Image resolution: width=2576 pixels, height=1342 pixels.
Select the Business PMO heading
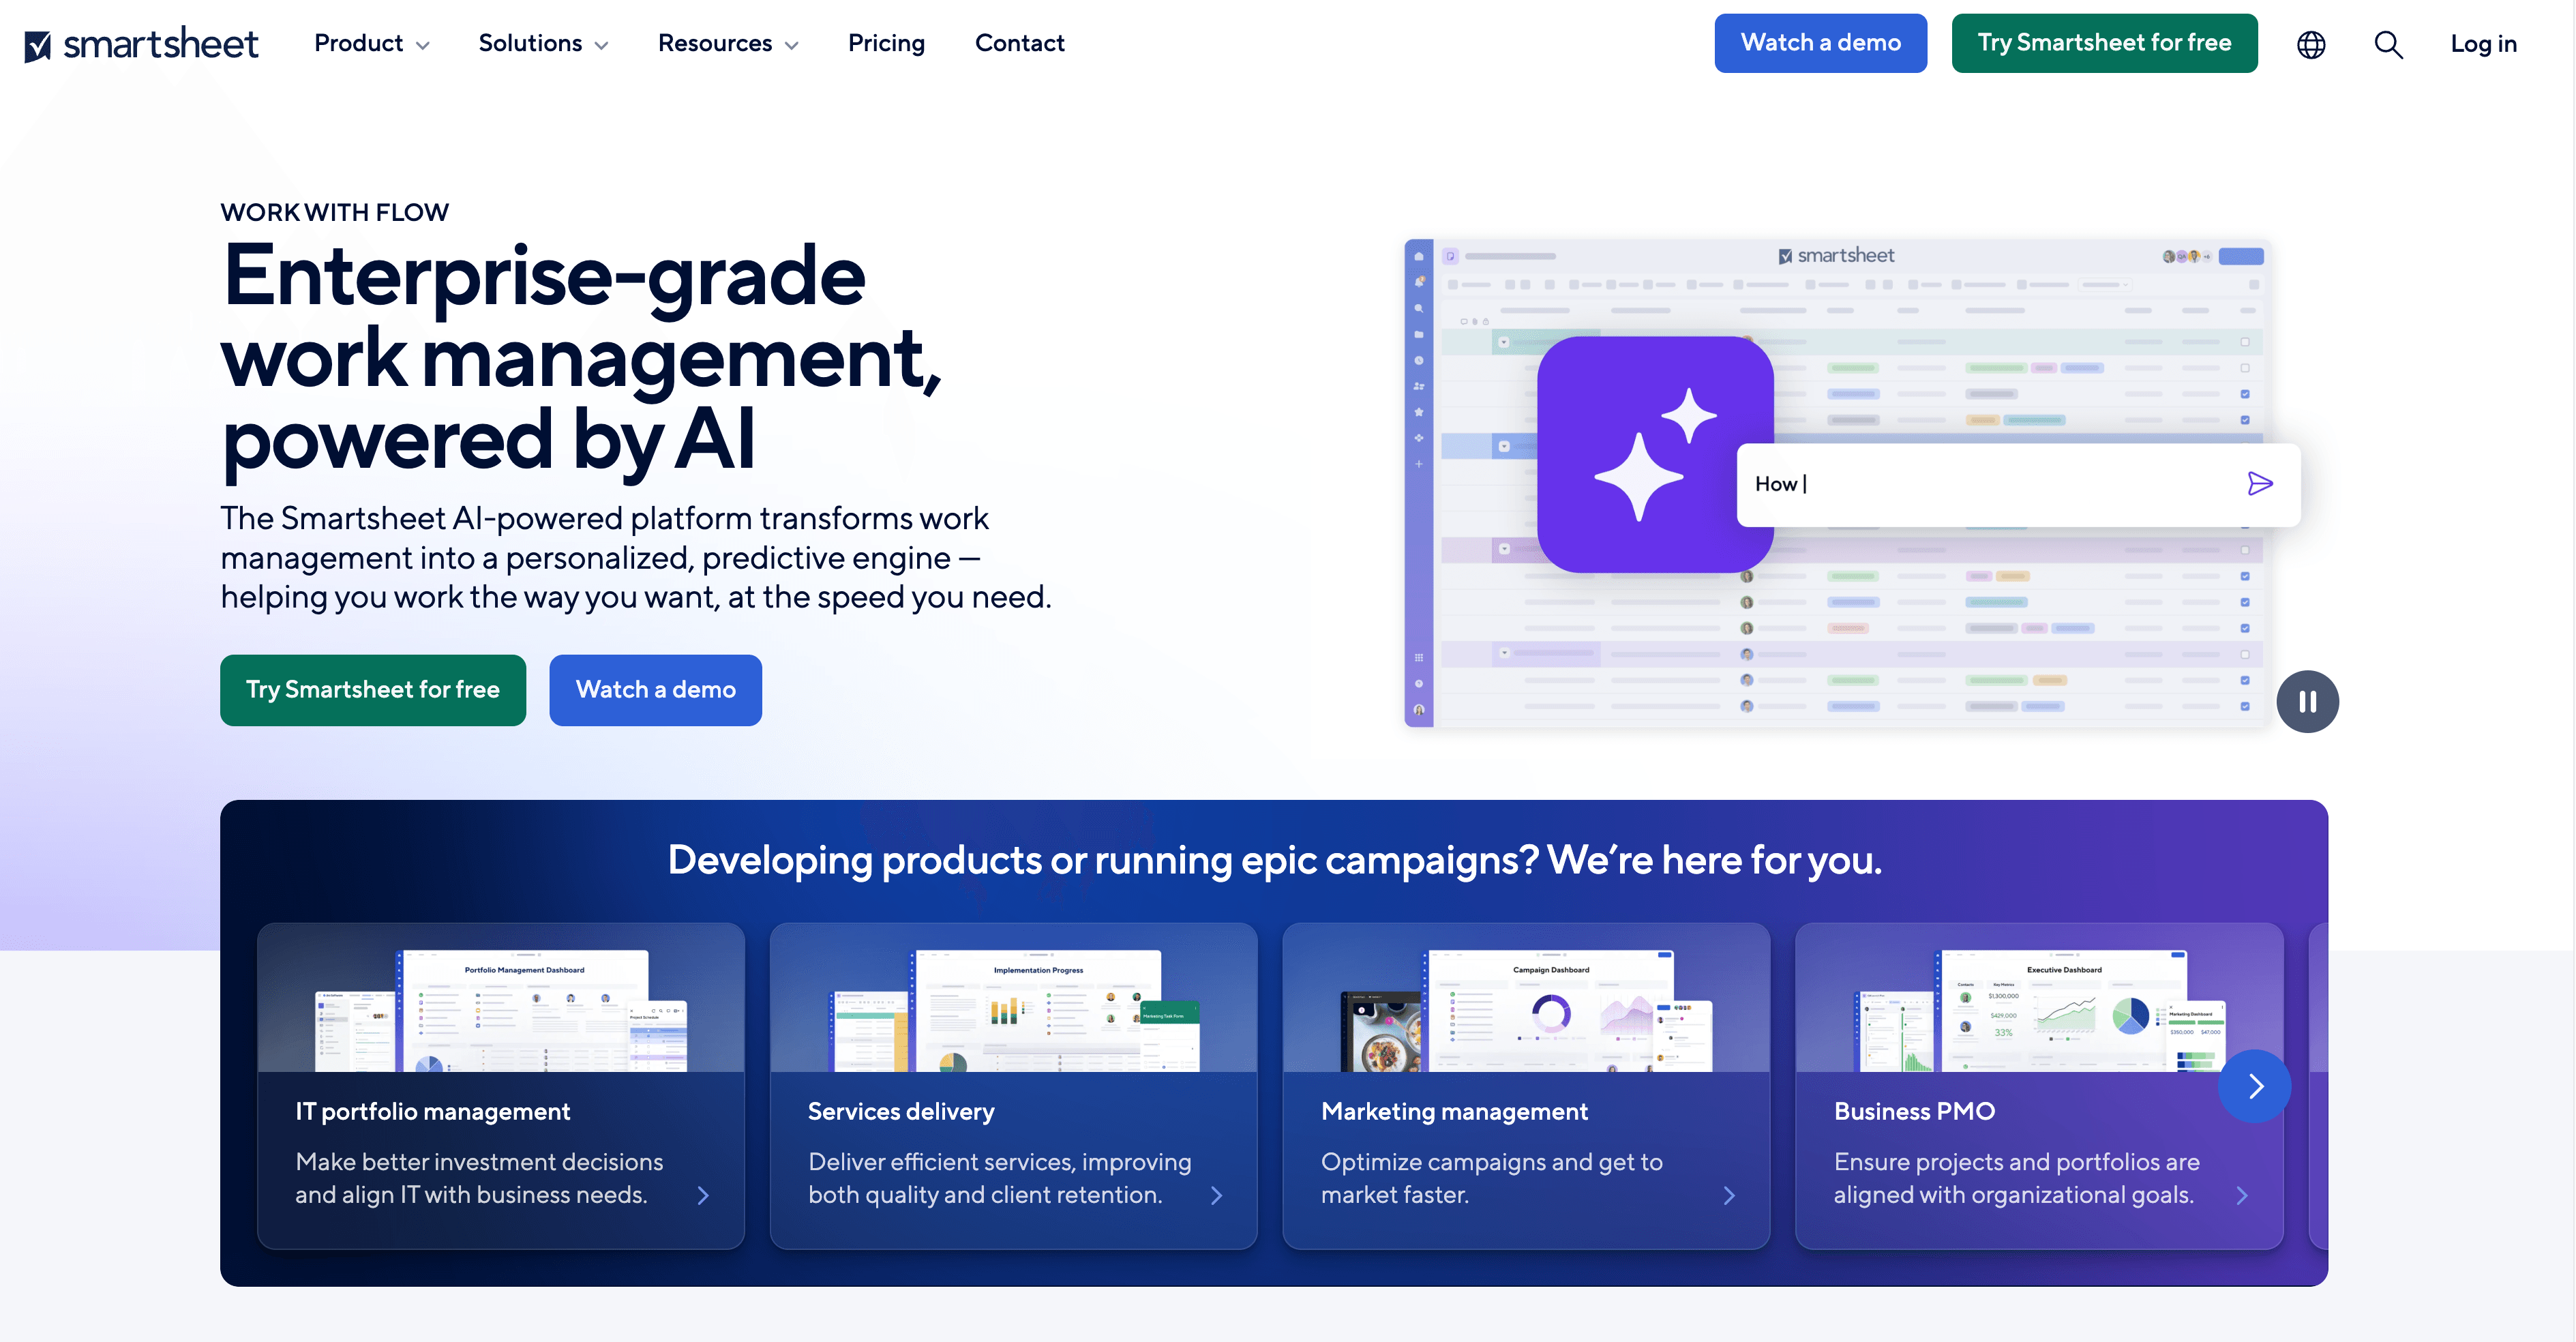click(x=1914, y=1112)
